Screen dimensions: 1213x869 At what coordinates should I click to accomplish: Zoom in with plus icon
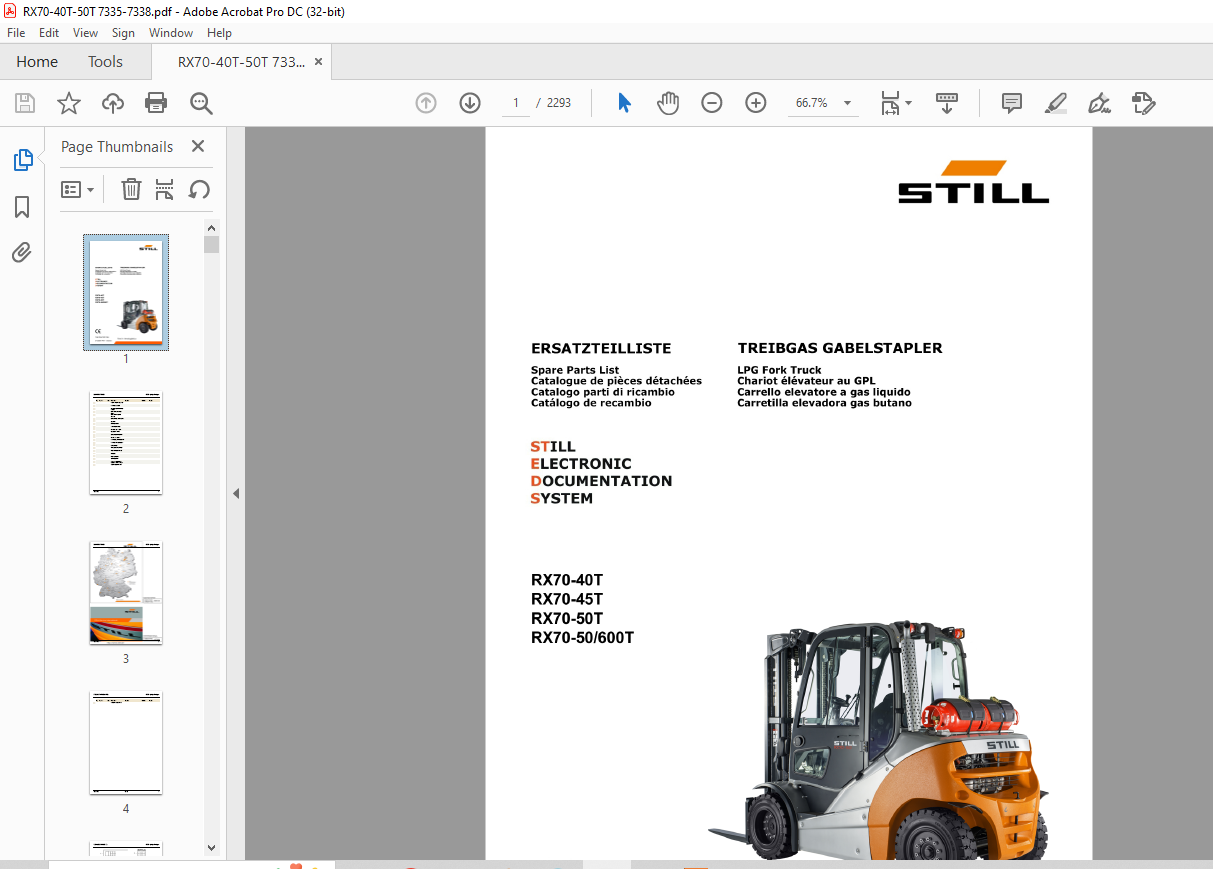tap(756, 103)
